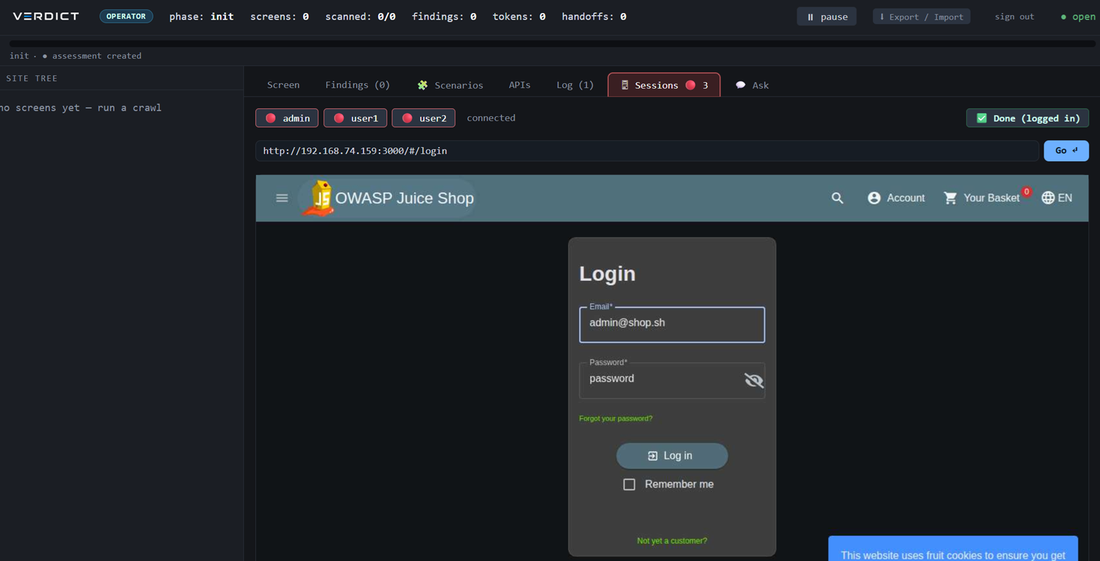Toggle the Done (logged in) checkbox button
The image size is (1100, 561).
(x=1028, y=118)
